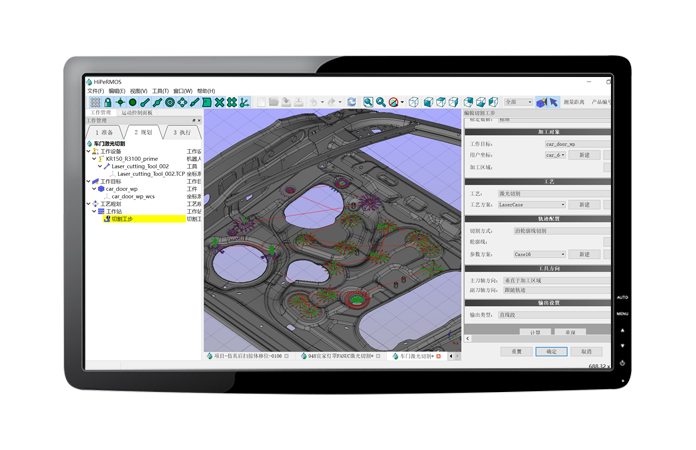The width and height of the screenshot is (696, 450).
Task: Collapse the Laser_cutting_Tool_002 tree node
Action: 100,166
